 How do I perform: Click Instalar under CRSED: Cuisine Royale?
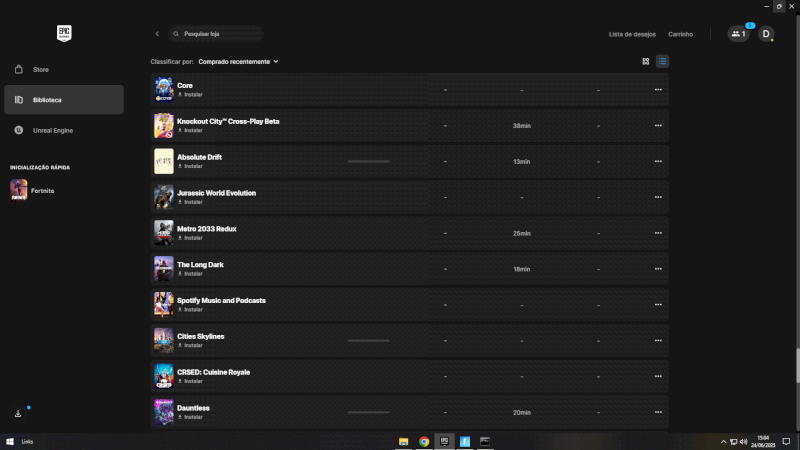click(190, 381)
